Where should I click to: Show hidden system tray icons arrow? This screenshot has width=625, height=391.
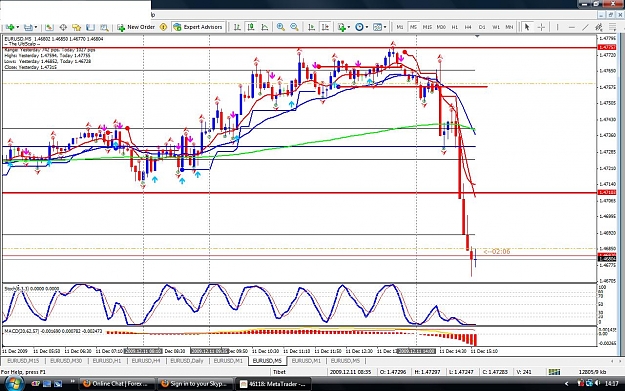pyautogui.click(x=566, y=384)
